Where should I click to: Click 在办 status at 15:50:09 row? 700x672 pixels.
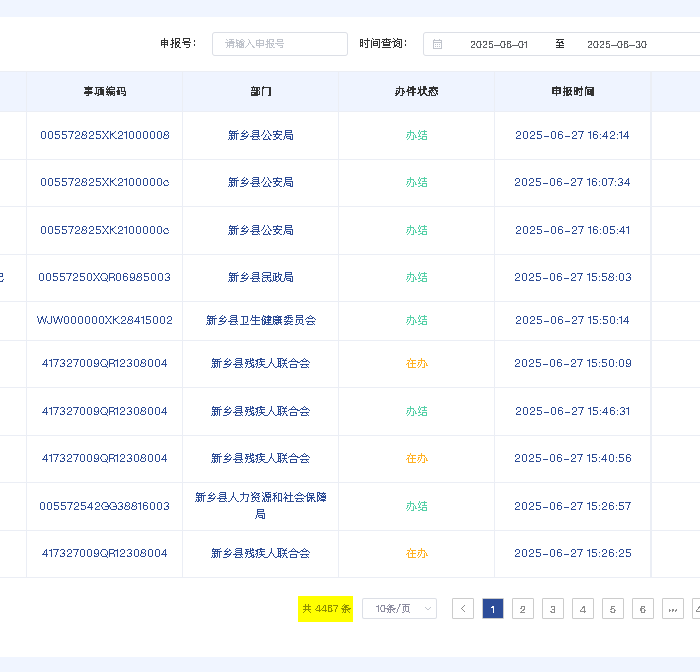[417, 363]
